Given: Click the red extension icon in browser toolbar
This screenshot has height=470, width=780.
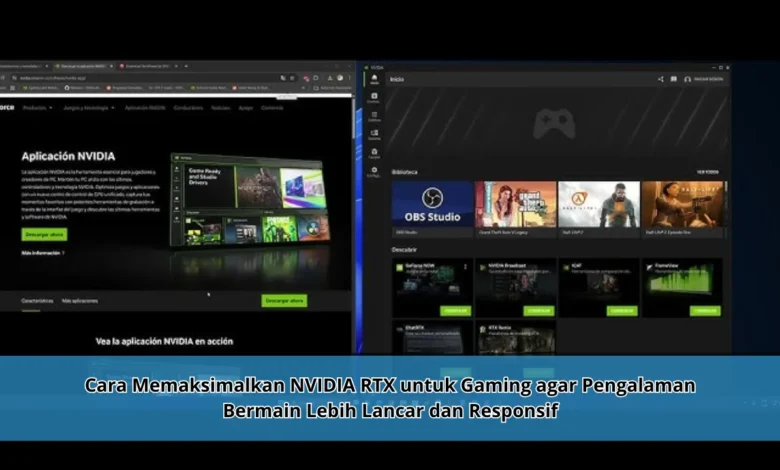Looking at the screenshot, I should [306, 78].
